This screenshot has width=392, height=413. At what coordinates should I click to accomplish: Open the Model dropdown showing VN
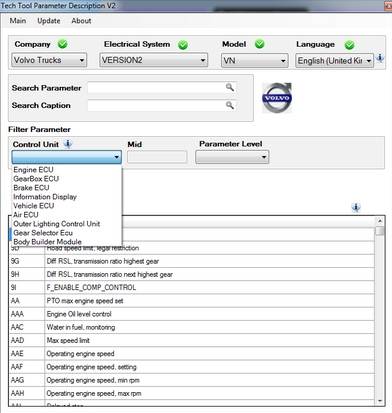(x=255, y=61)
